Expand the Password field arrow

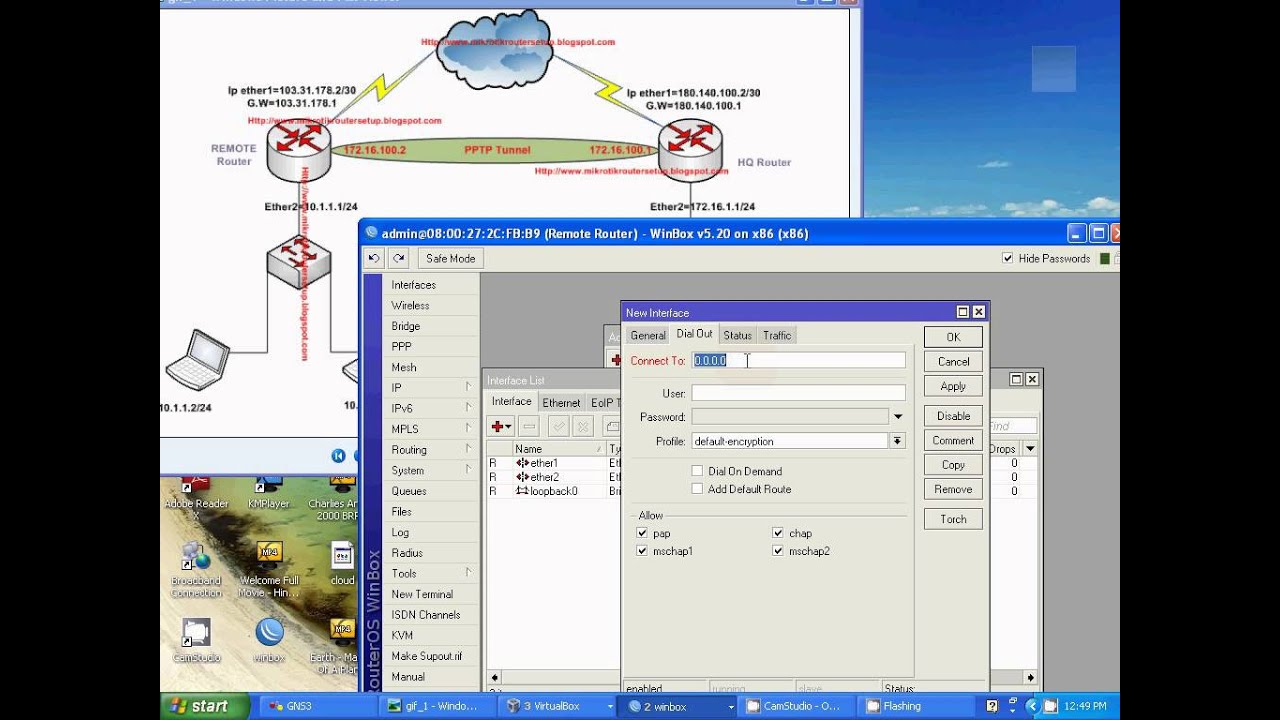[898, 417]
